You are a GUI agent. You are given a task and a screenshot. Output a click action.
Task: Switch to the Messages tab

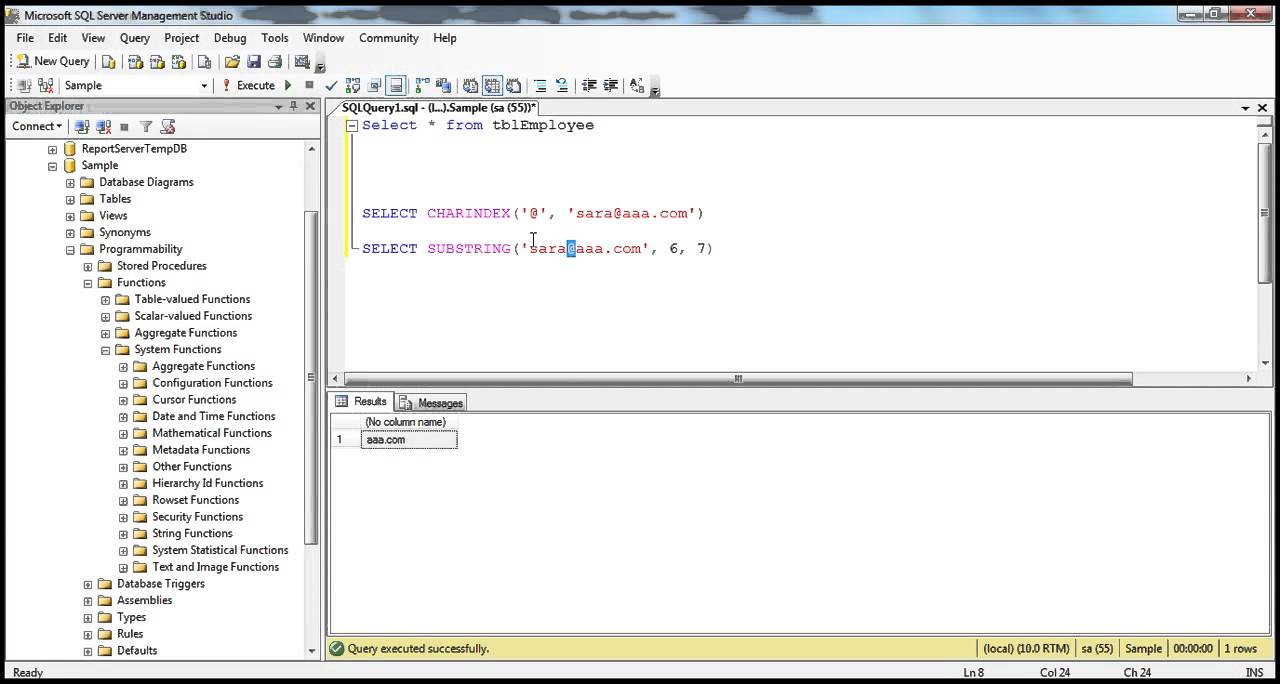click(431, 403)
